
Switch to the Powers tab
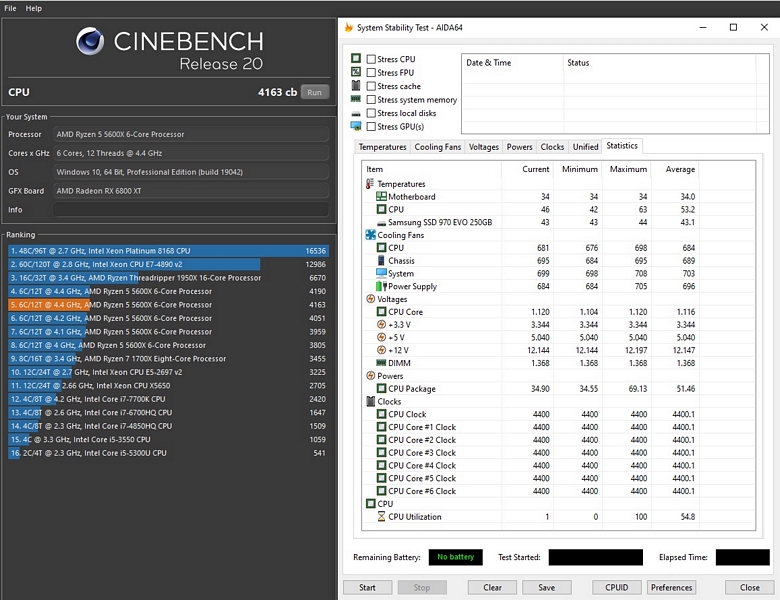[519, 147]
